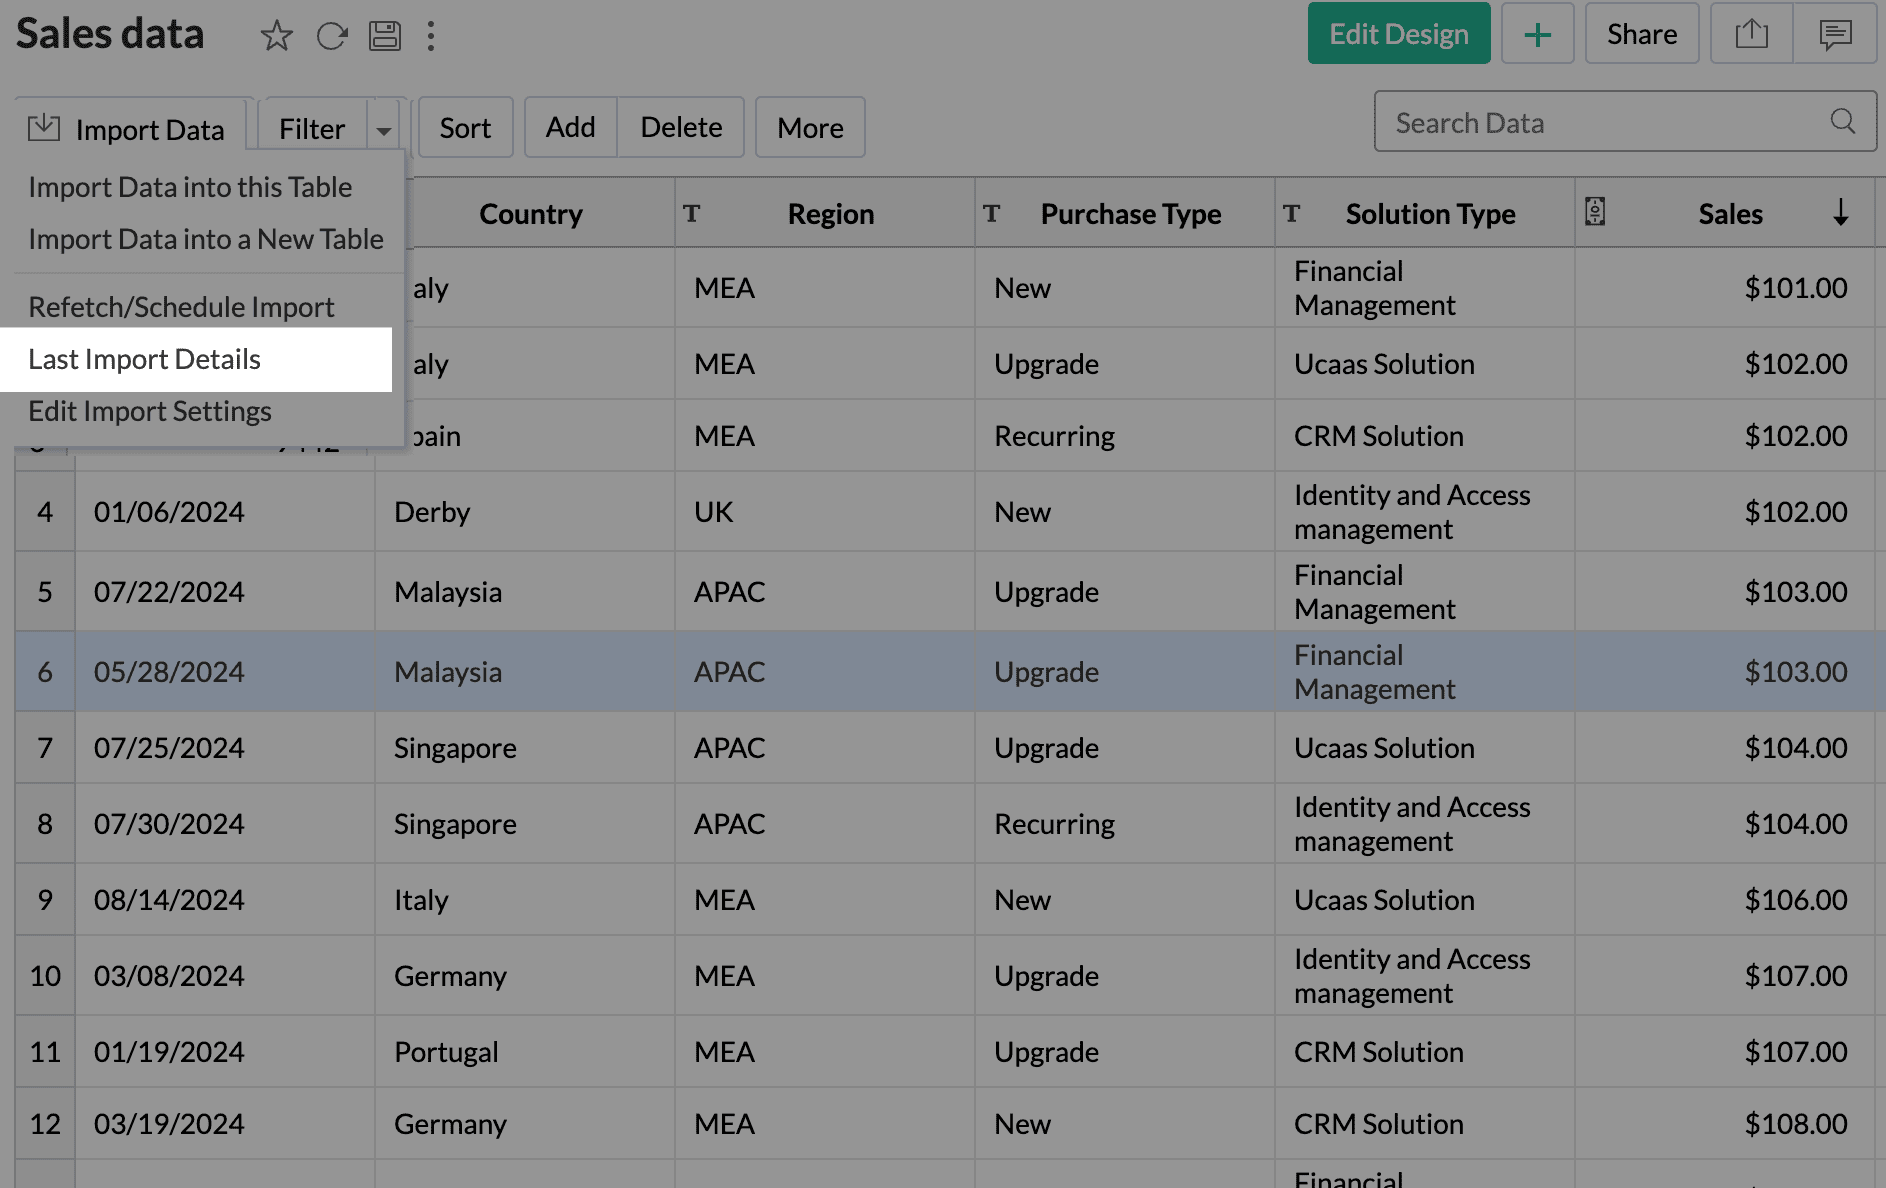1886x1188 pixels.
Task: Toggle sort arrow on Sales column
Action: (1840, 212)
